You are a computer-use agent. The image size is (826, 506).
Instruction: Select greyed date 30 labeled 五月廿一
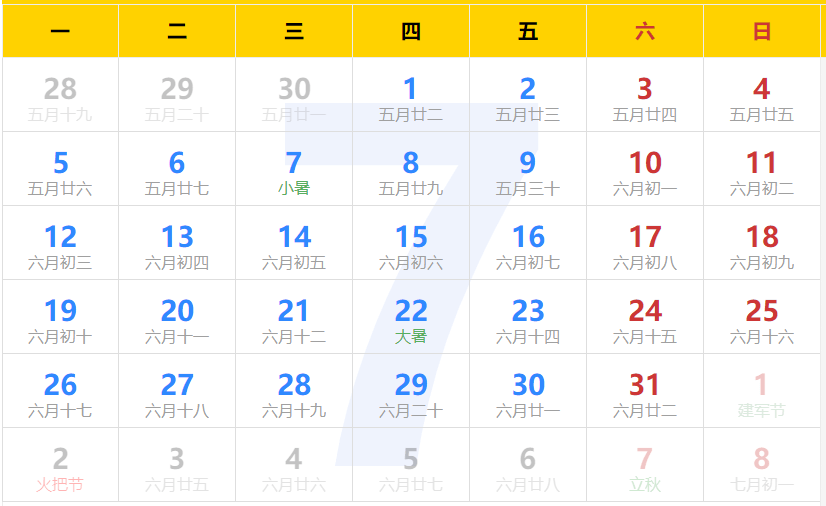pos(294,95)
